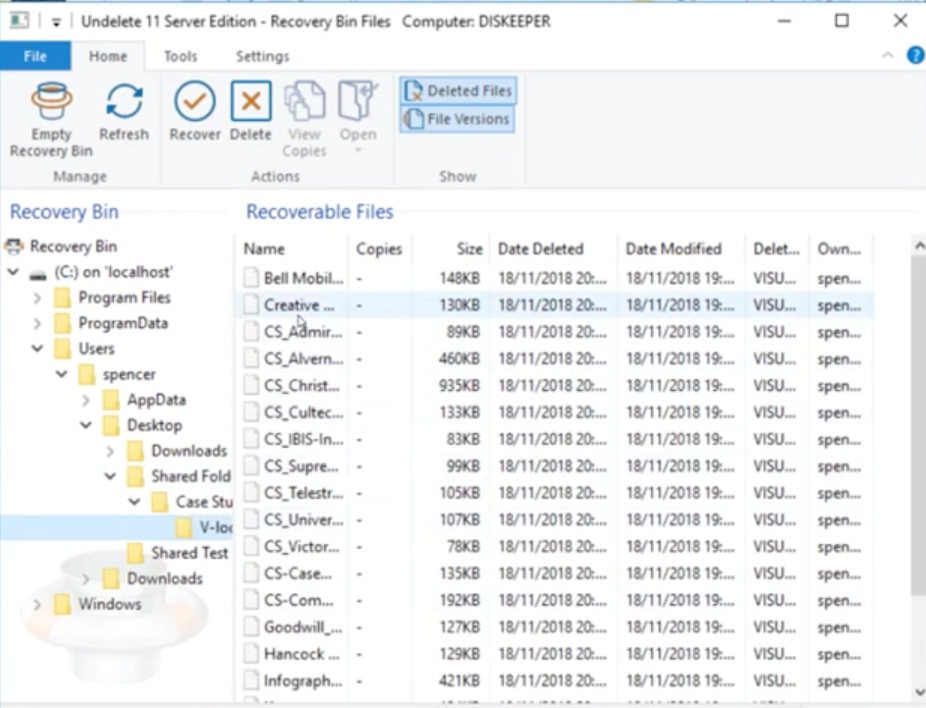The width and height of the screenshot is (926, 708).
Task: Toggle Deleted Files display
Action: tap(458, 90)
